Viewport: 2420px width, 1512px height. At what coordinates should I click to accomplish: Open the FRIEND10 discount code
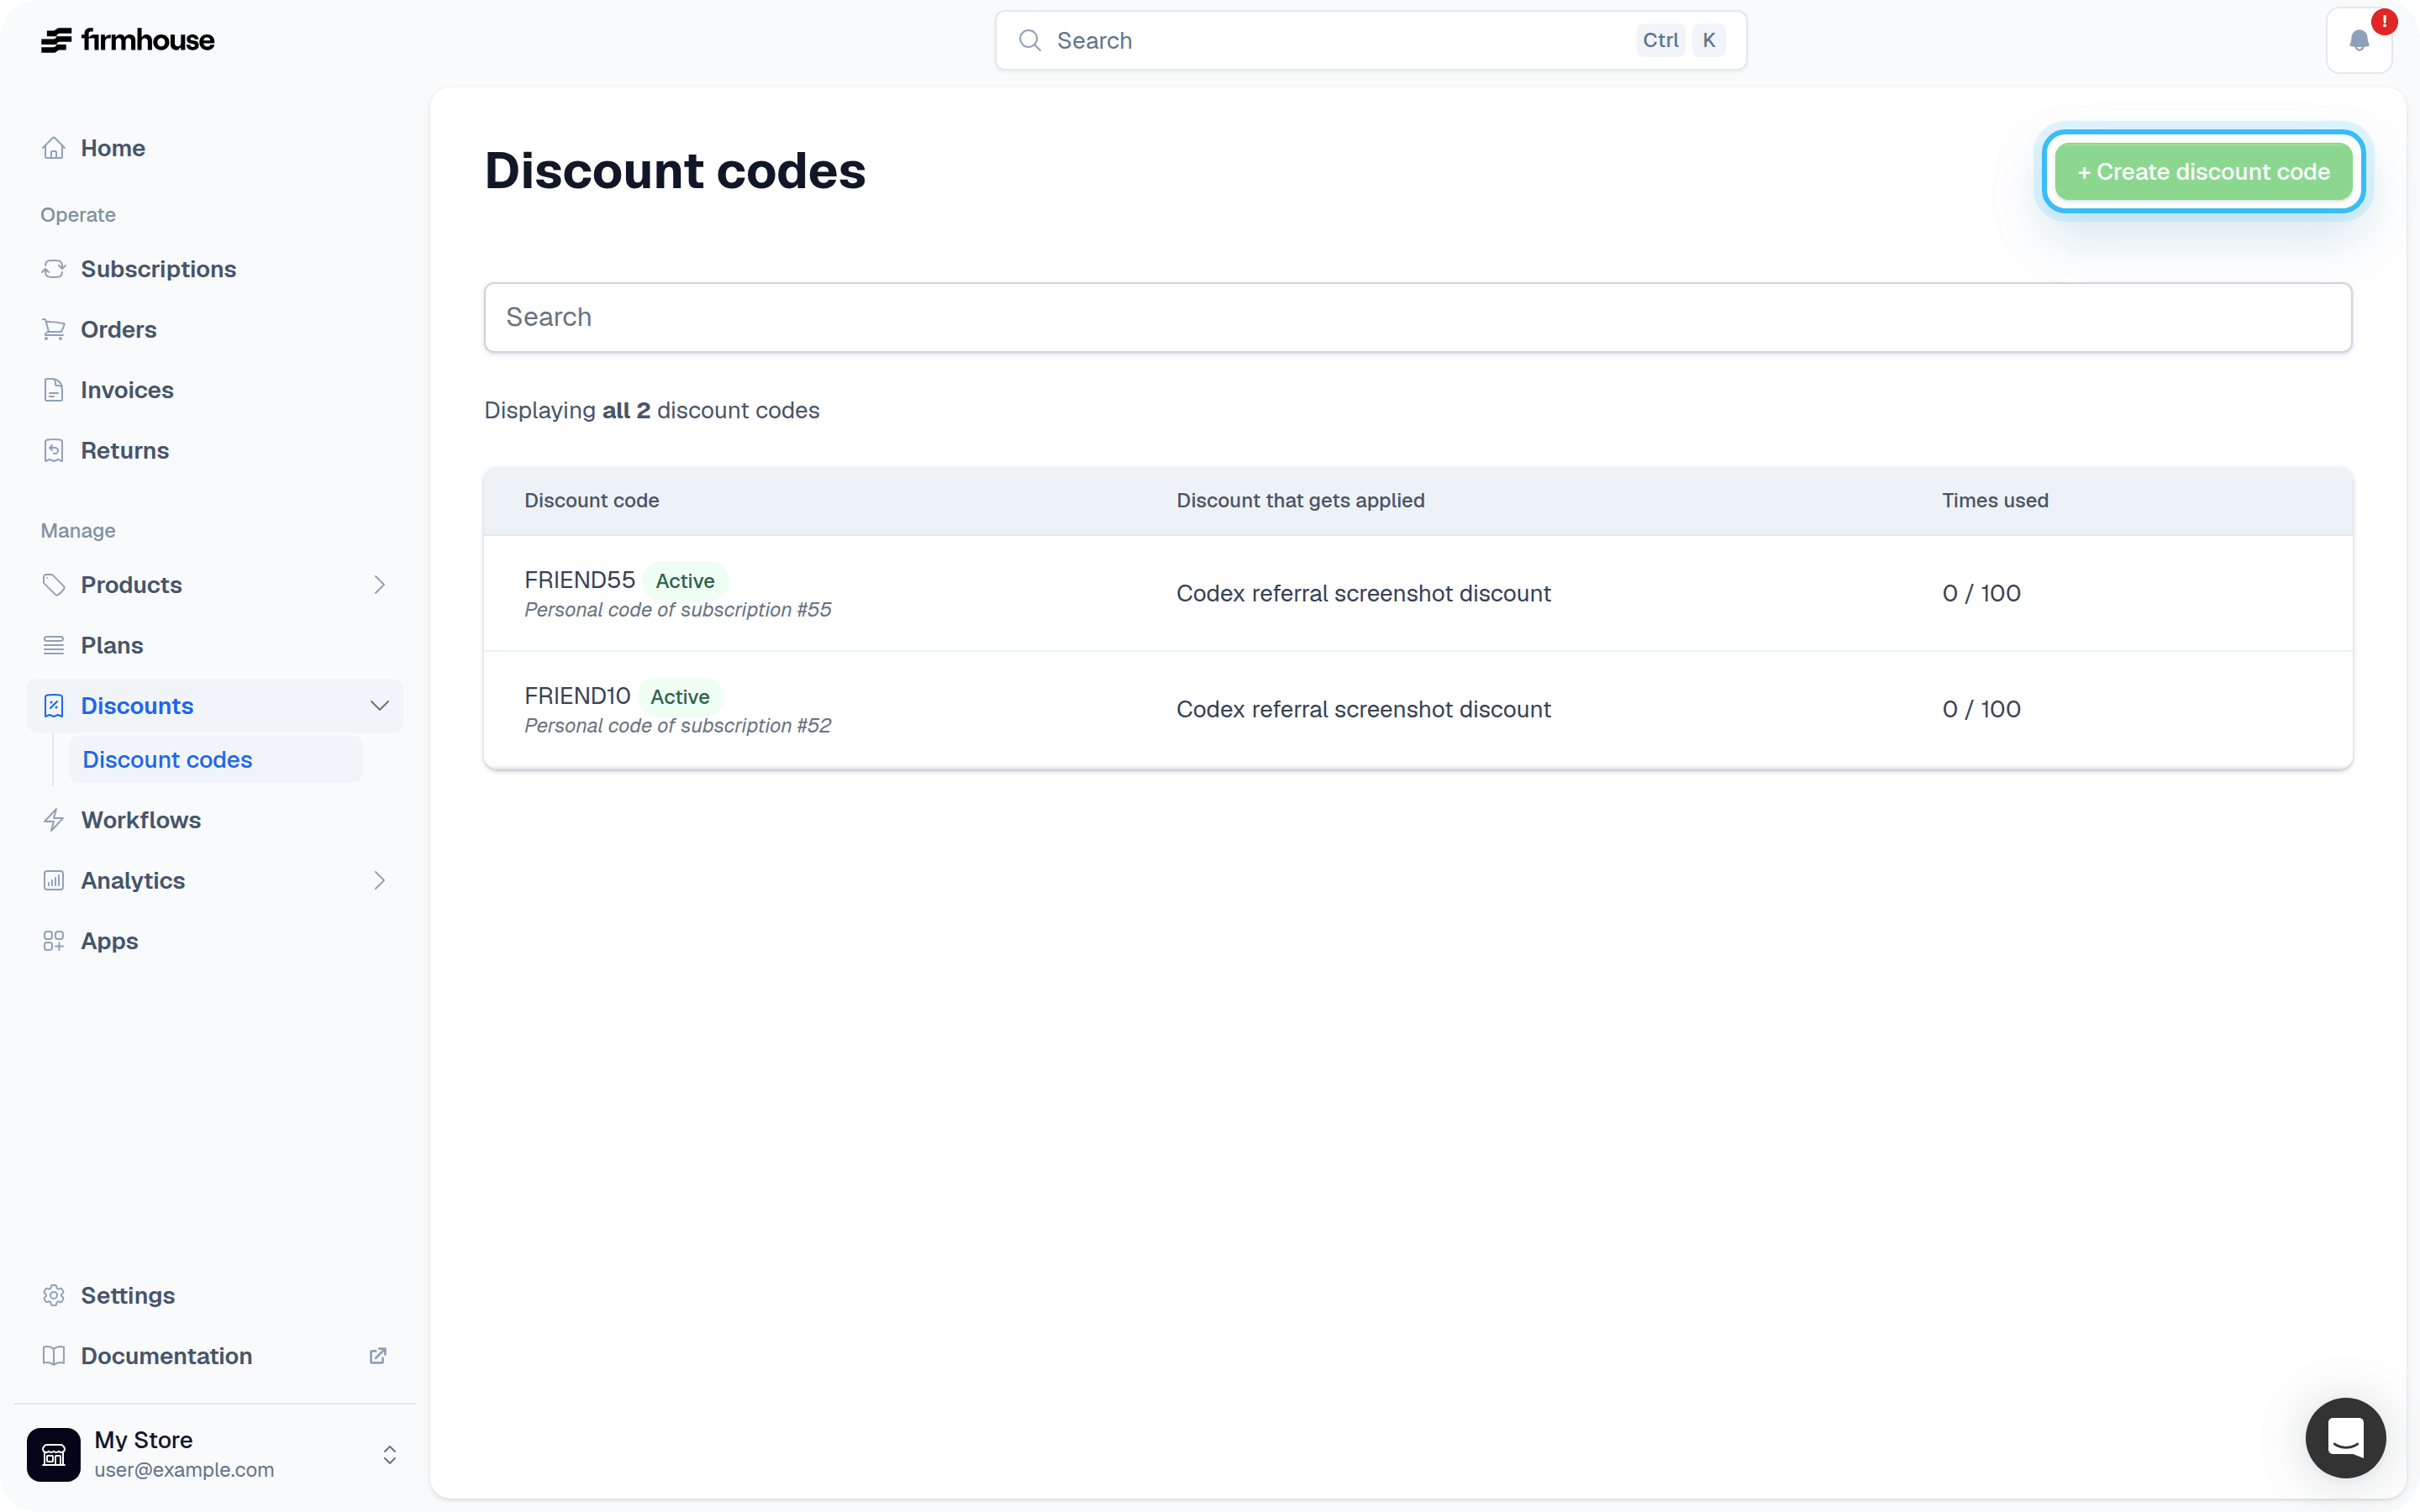pos(578,696)
